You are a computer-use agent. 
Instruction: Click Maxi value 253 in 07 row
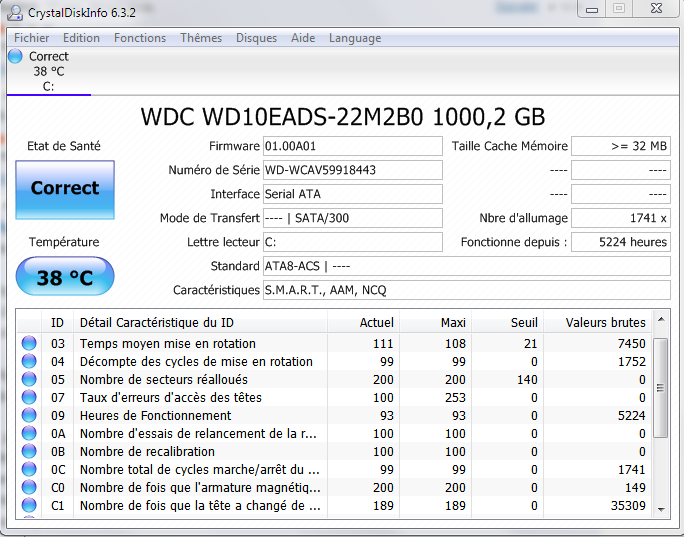click(455, 397)
